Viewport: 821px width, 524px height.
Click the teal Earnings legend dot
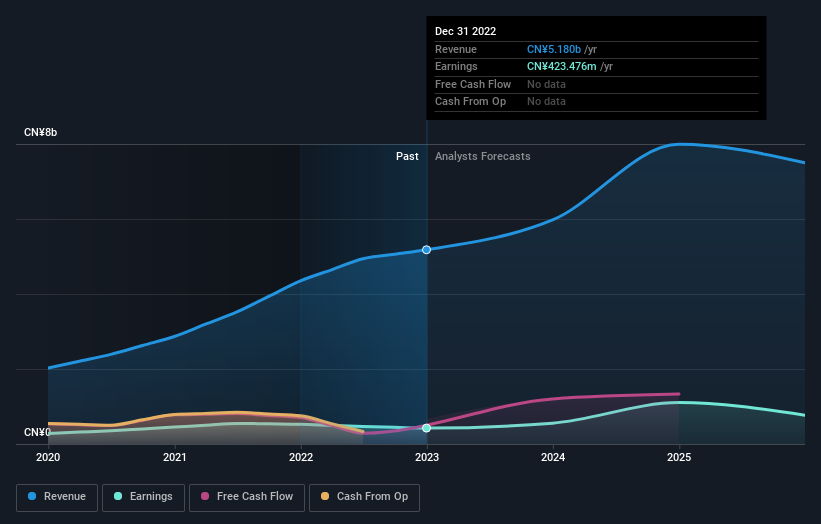pos(118,496)
